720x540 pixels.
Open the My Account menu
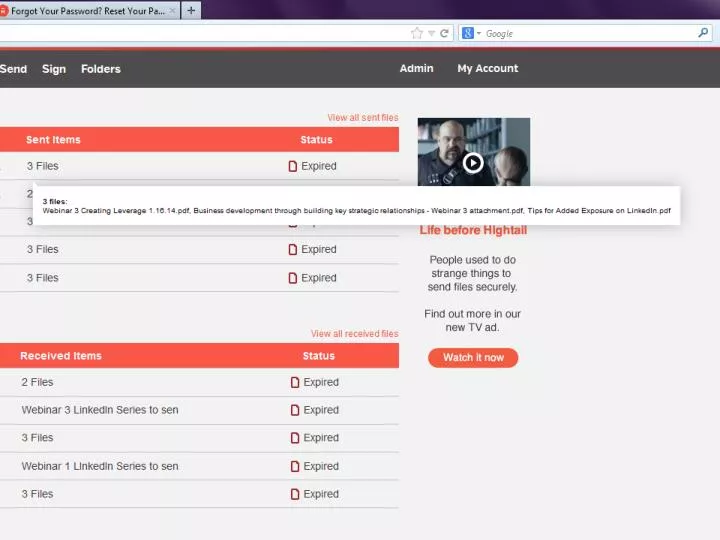pos(488,68)
